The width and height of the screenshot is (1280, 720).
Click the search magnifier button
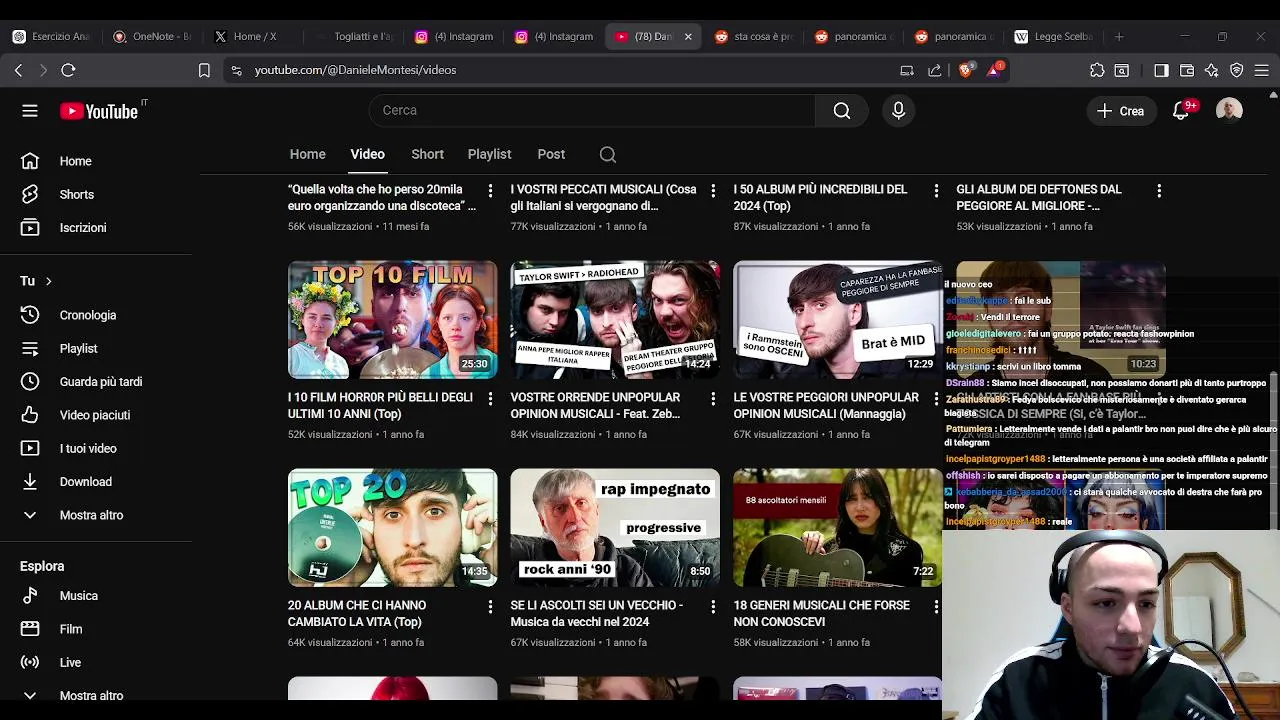(842, 111)
